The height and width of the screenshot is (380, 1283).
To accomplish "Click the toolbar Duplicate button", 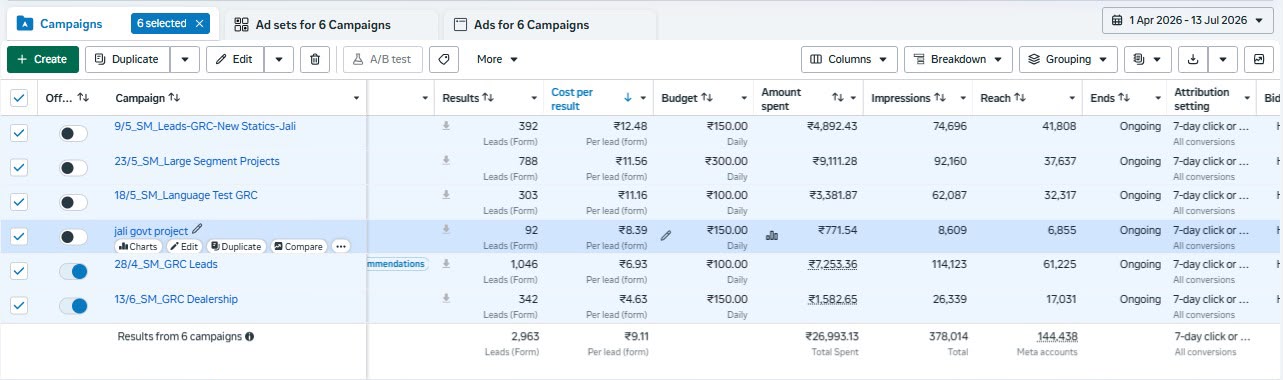I will [127, 59].
